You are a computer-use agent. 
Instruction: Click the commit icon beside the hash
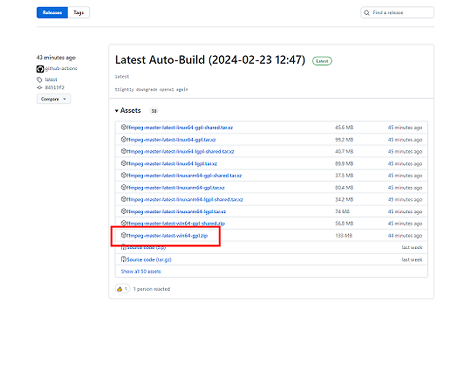(x=39, y=88)
